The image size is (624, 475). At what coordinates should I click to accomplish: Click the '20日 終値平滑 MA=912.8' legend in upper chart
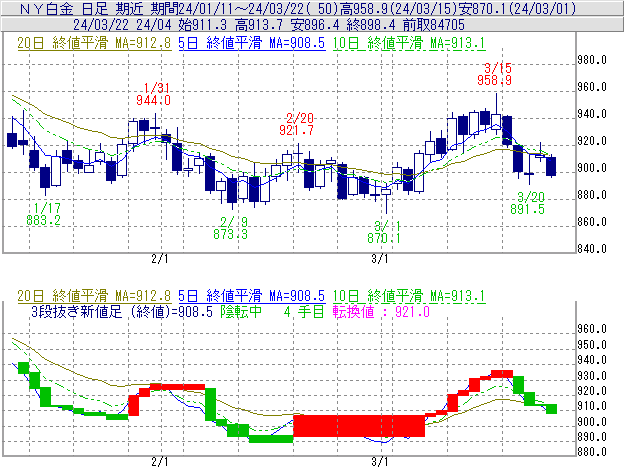(94, 43)
